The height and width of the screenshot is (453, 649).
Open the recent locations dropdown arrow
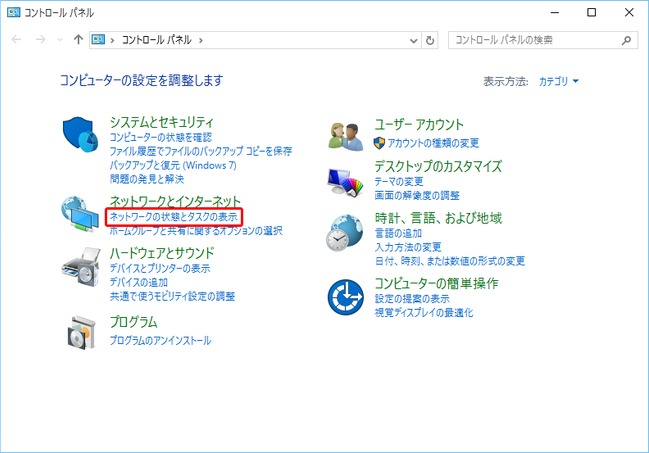point(60,40)
